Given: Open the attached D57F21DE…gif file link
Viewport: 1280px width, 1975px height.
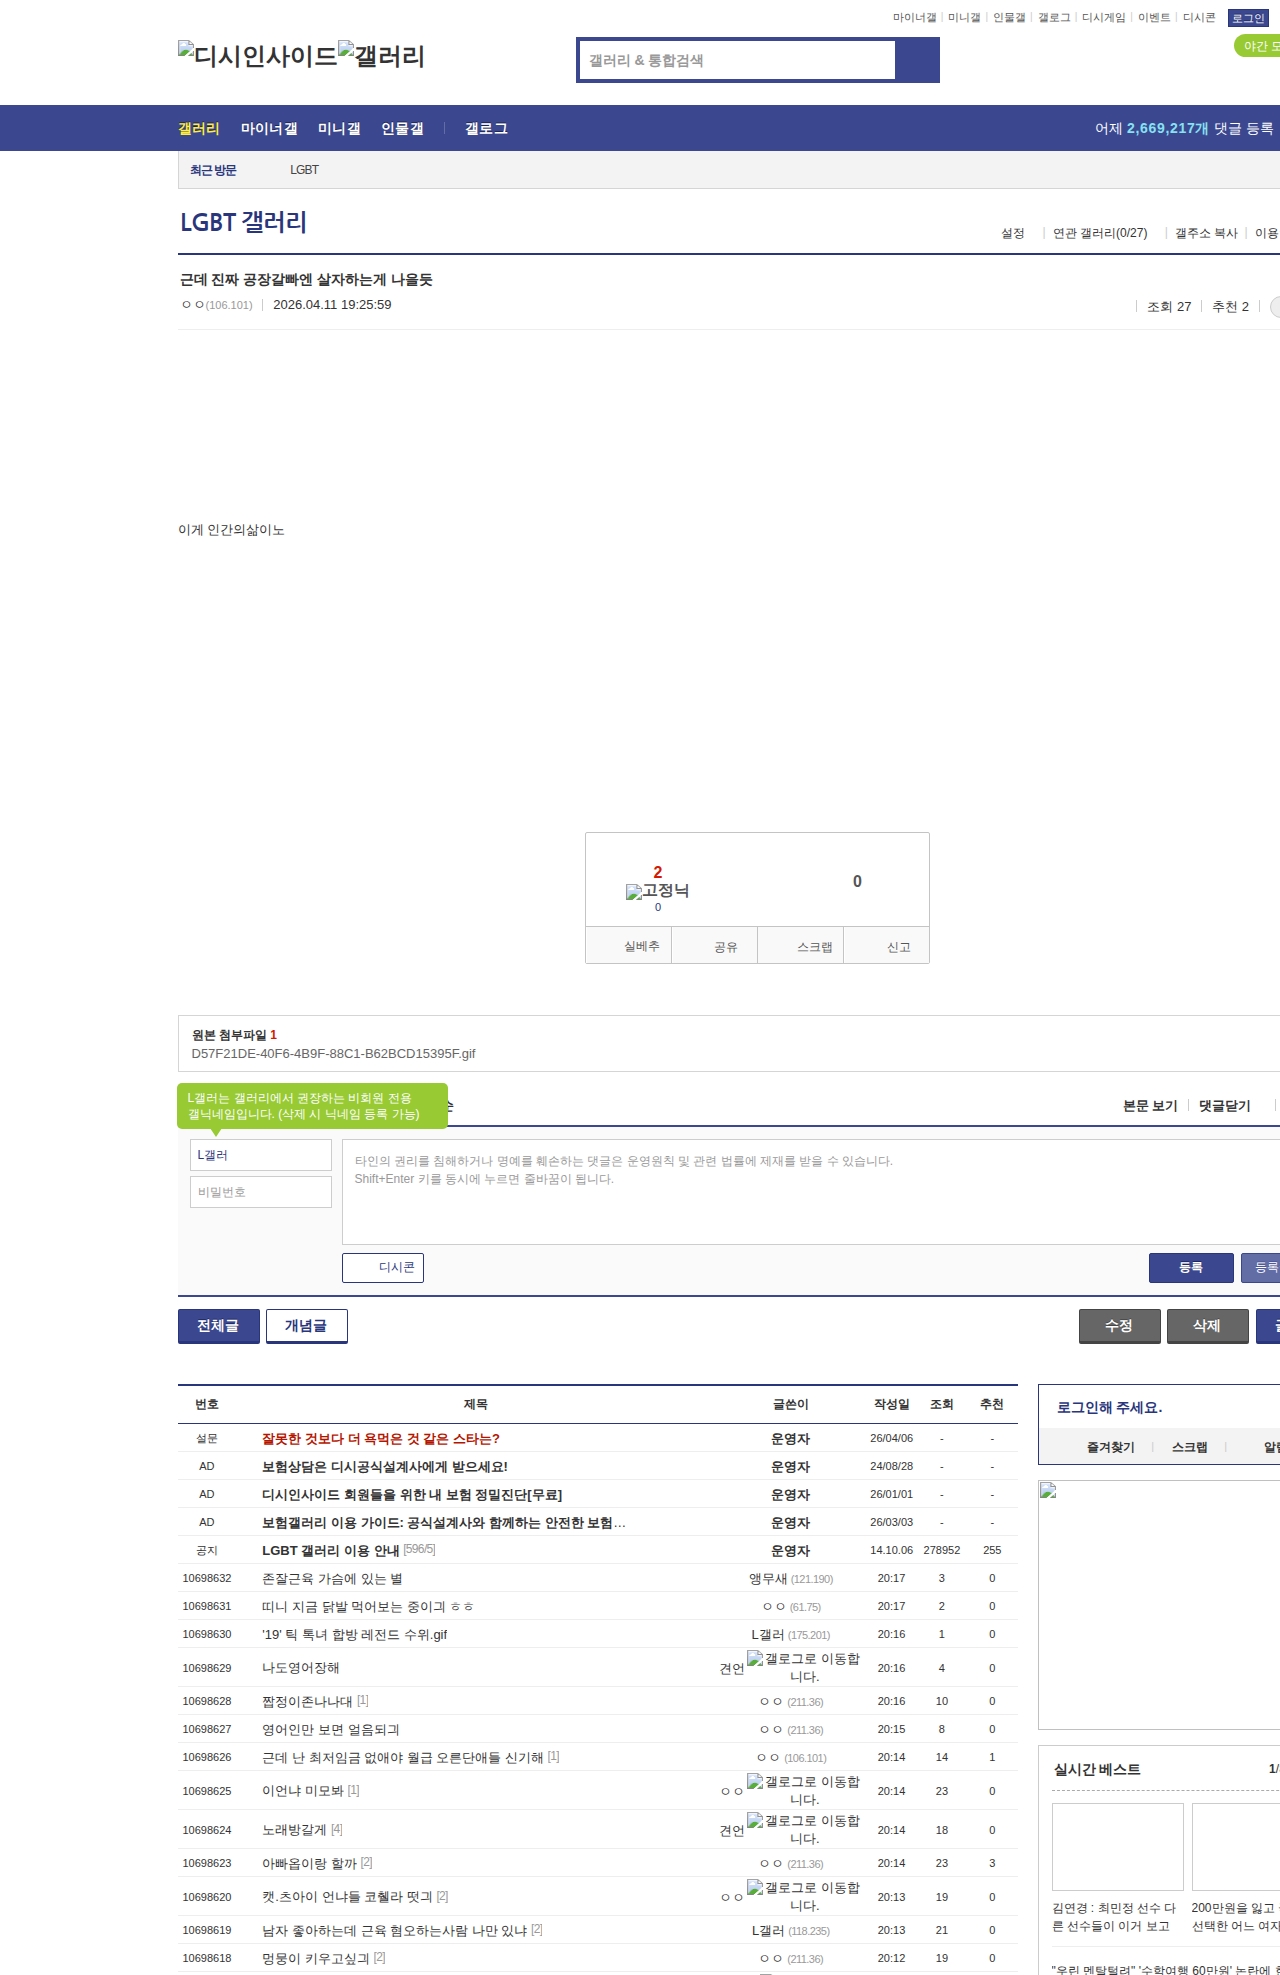Looking at the screenshot, I should pyautogui.click(x=333, y=1054).
